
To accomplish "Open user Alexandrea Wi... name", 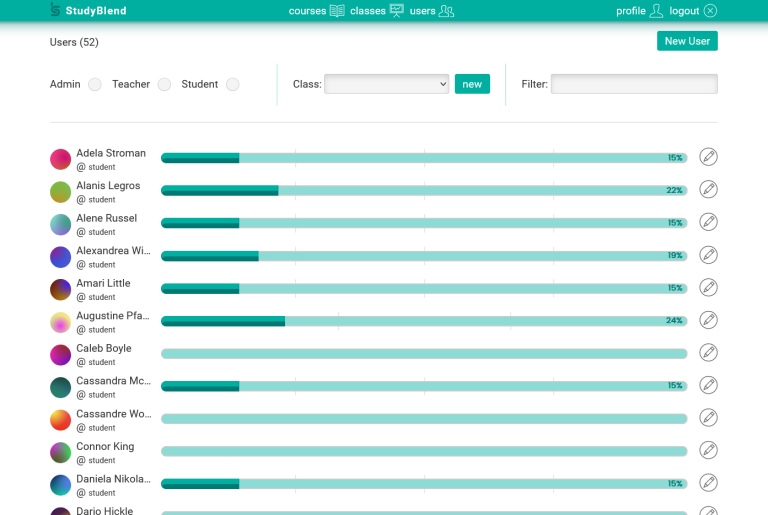I will [x=114, y=250].
